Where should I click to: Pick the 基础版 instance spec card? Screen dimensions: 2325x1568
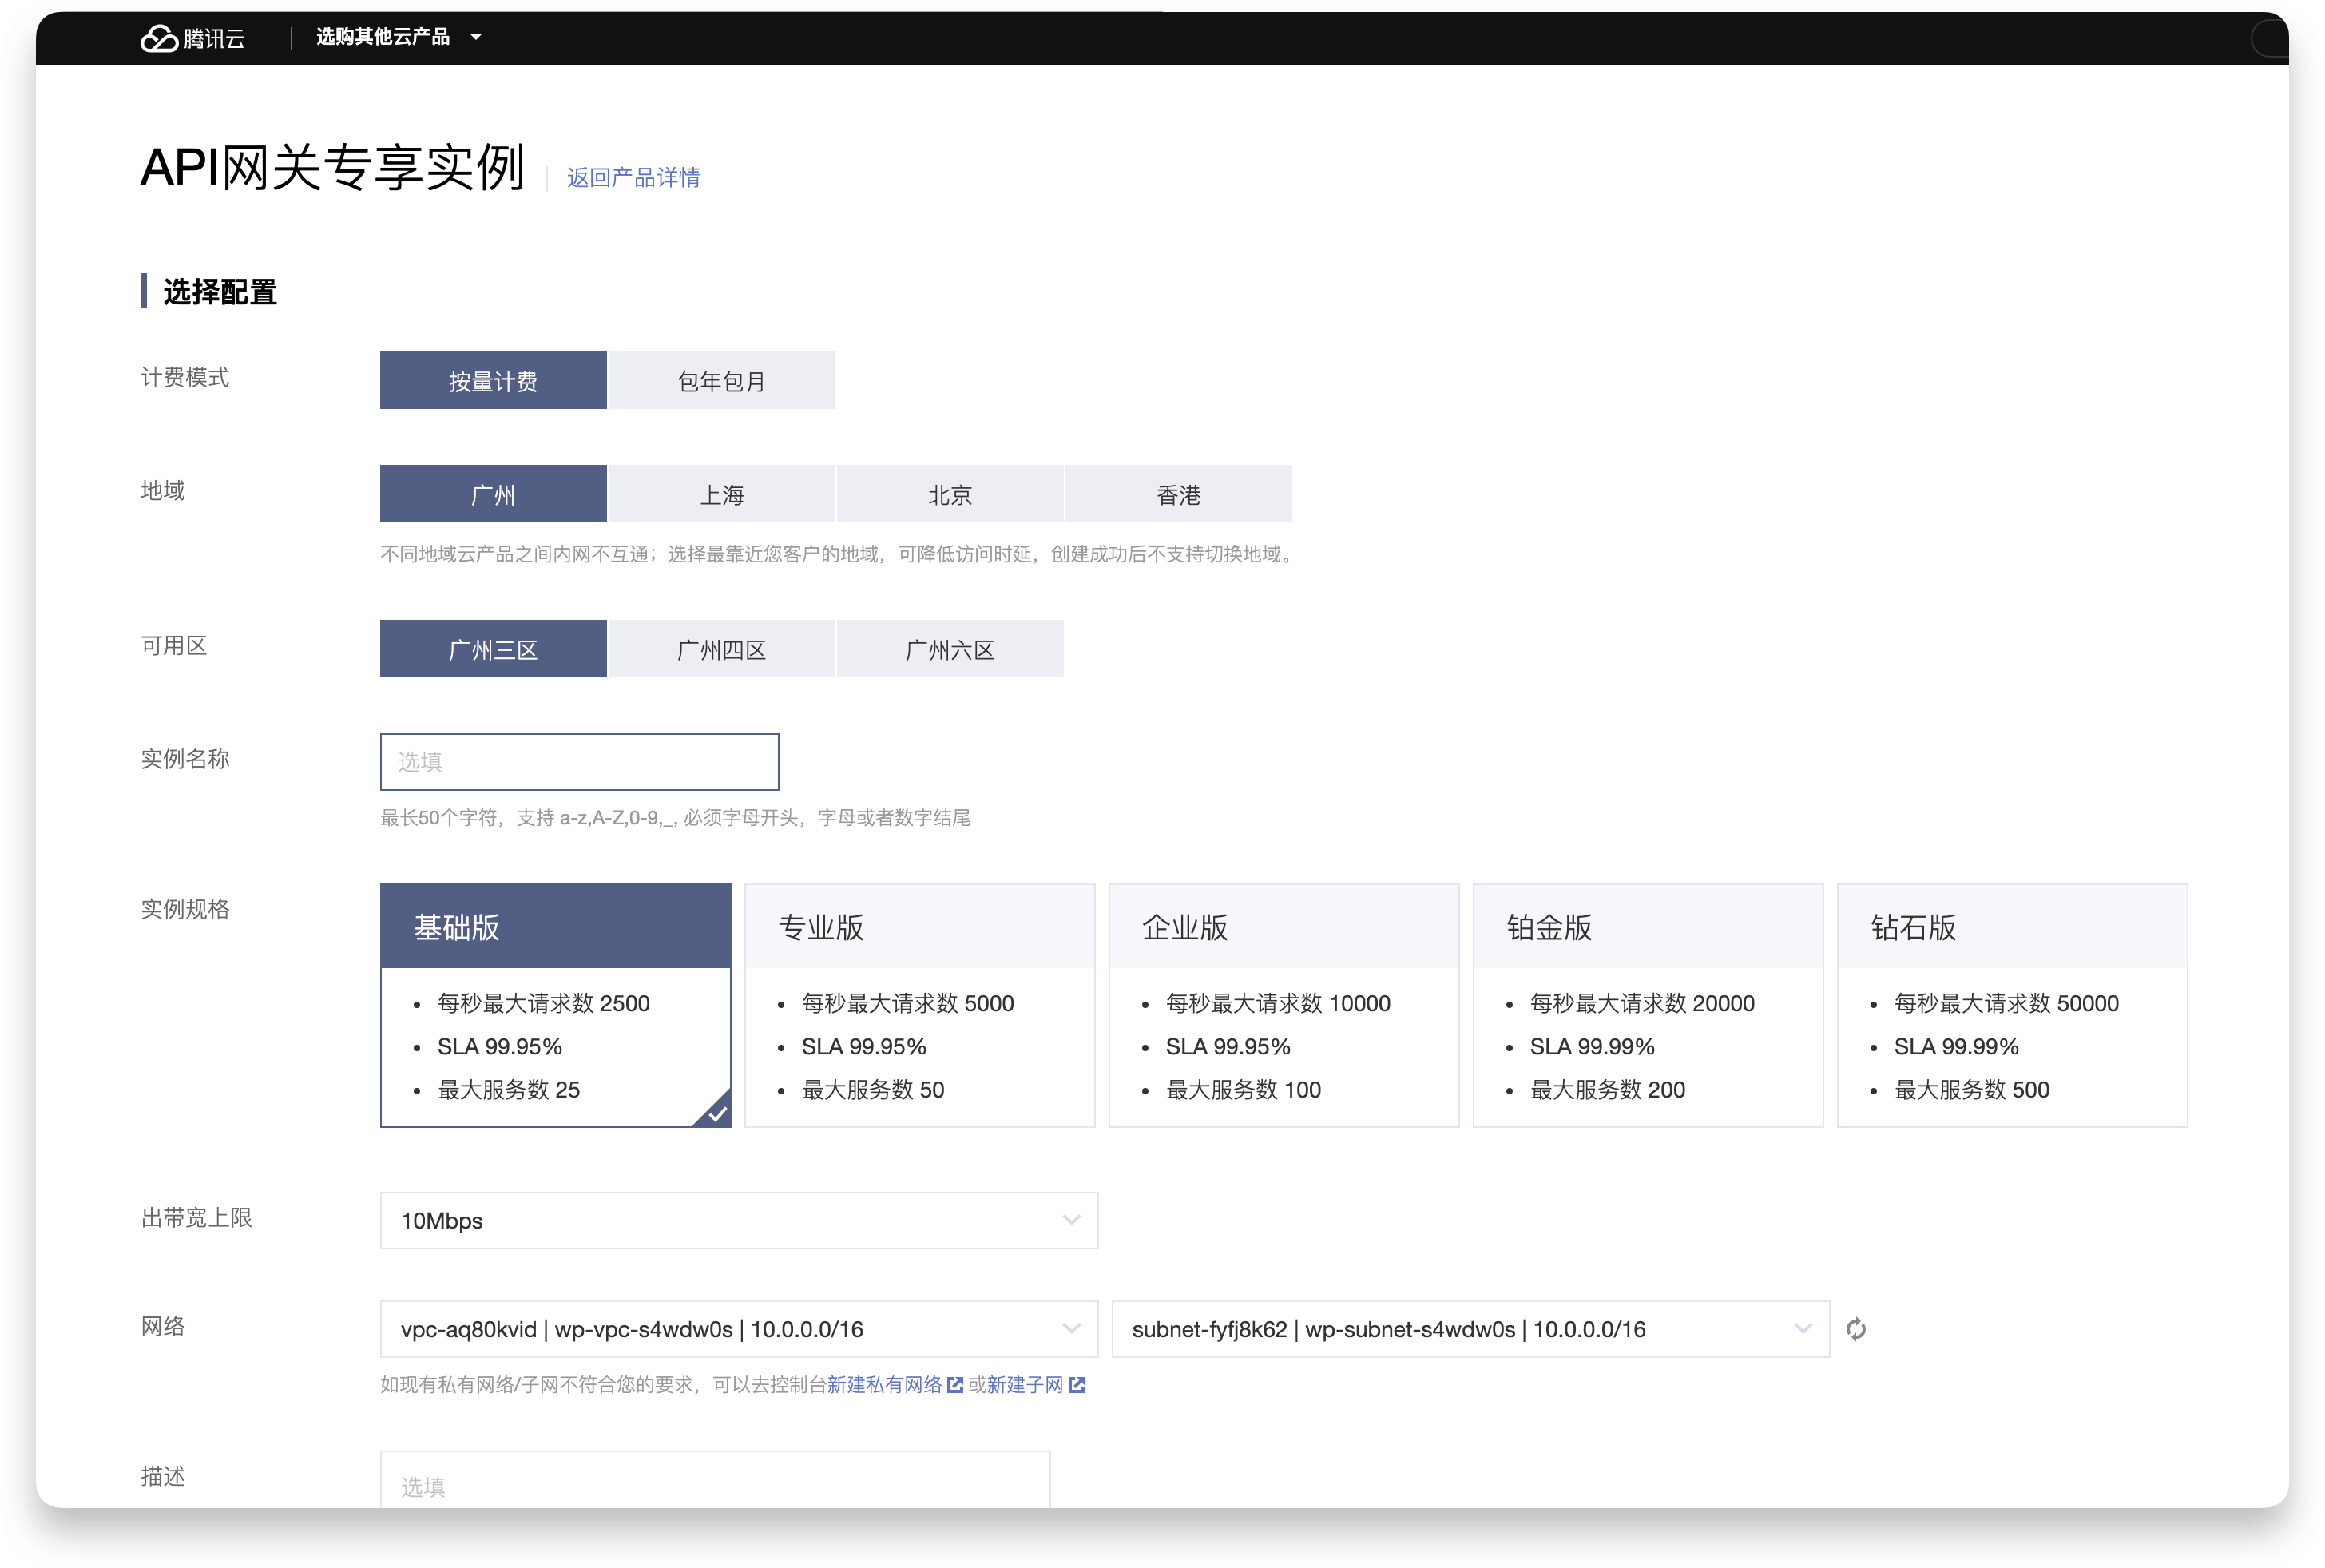(555, 1005)
